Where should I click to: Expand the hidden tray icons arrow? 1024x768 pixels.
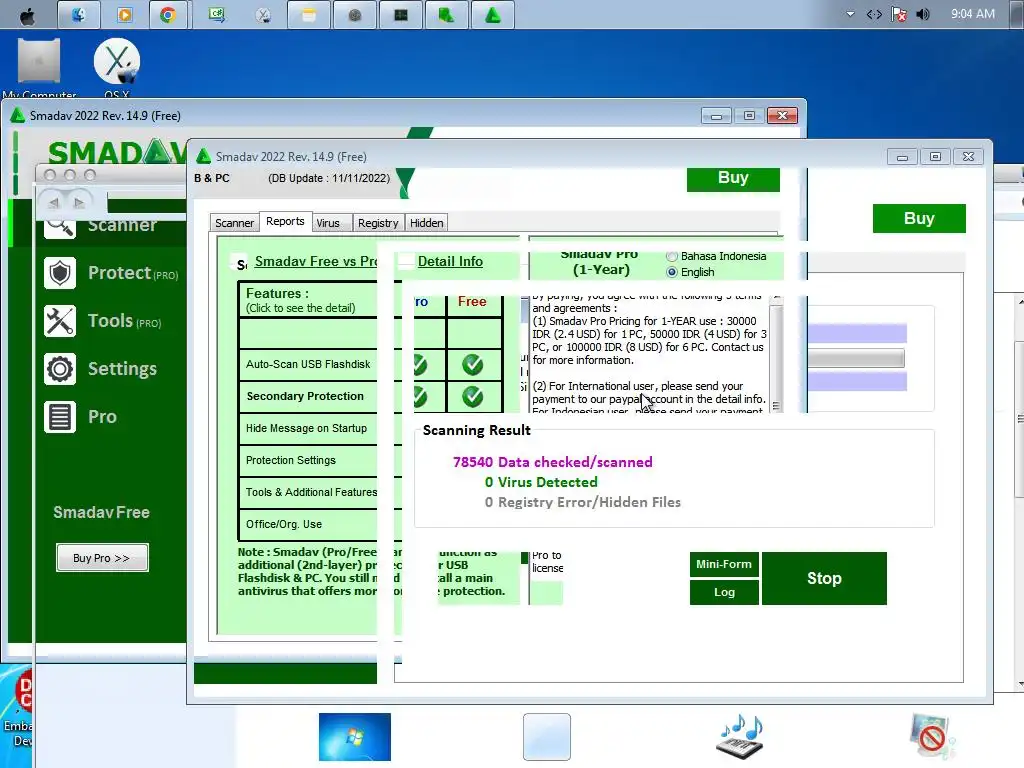click(850, 14)
